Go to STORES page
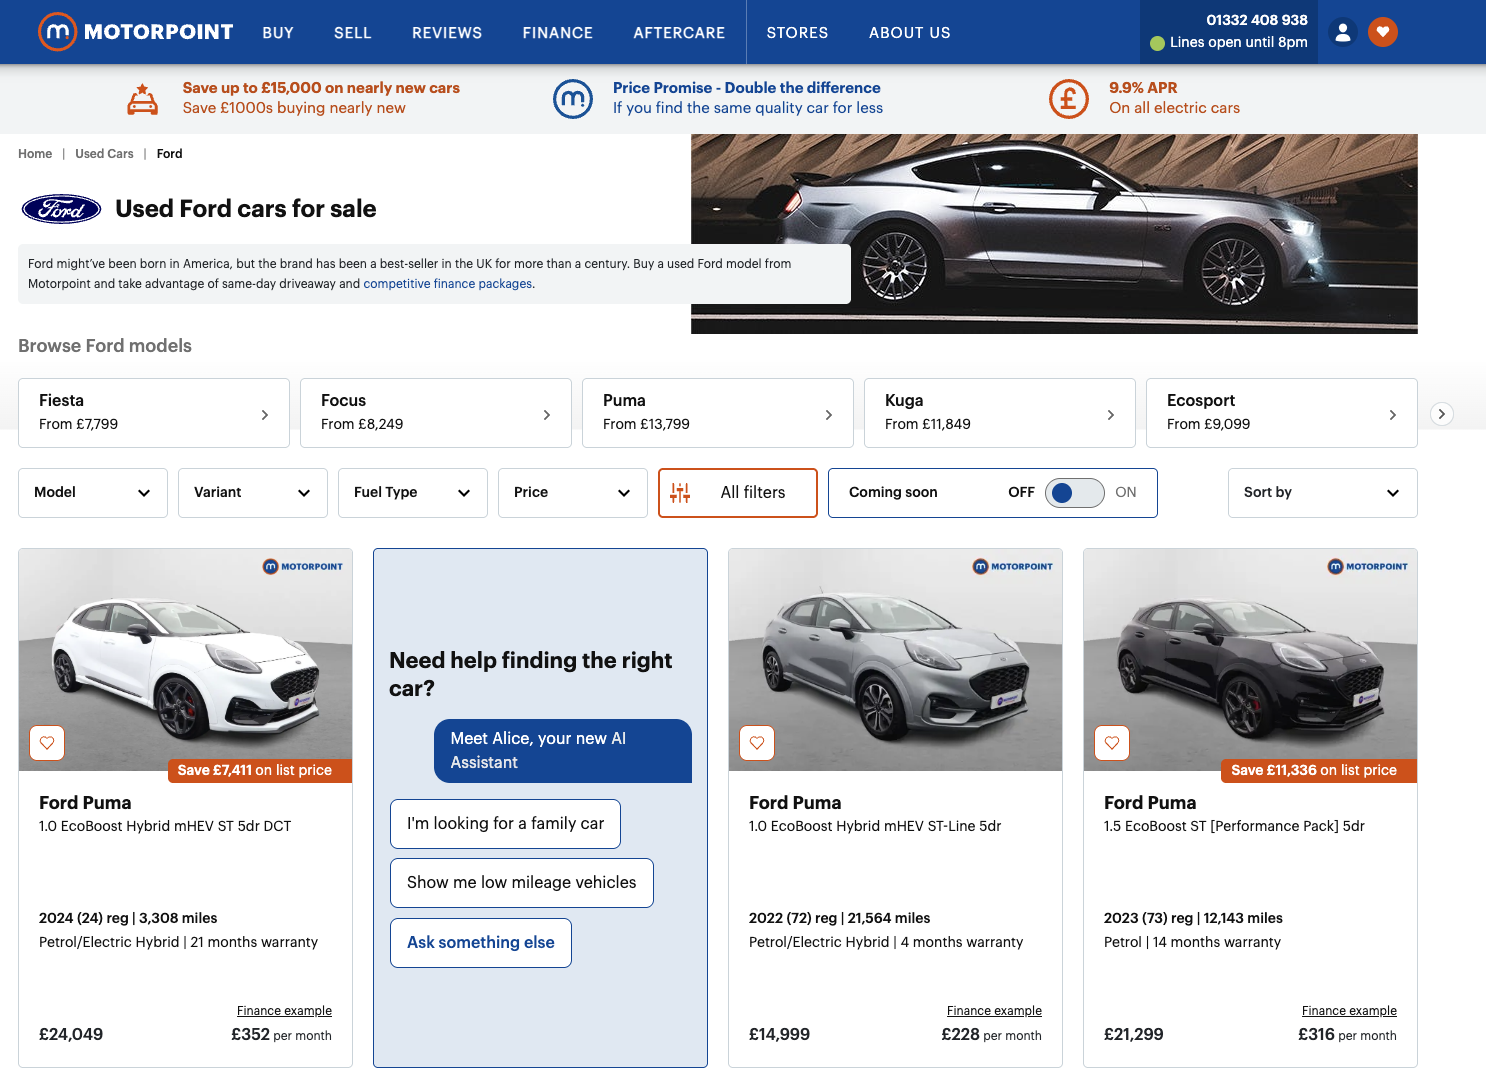Image resolution: width=1486 pixels, height=1081 pixels. [x=797, y=33]
